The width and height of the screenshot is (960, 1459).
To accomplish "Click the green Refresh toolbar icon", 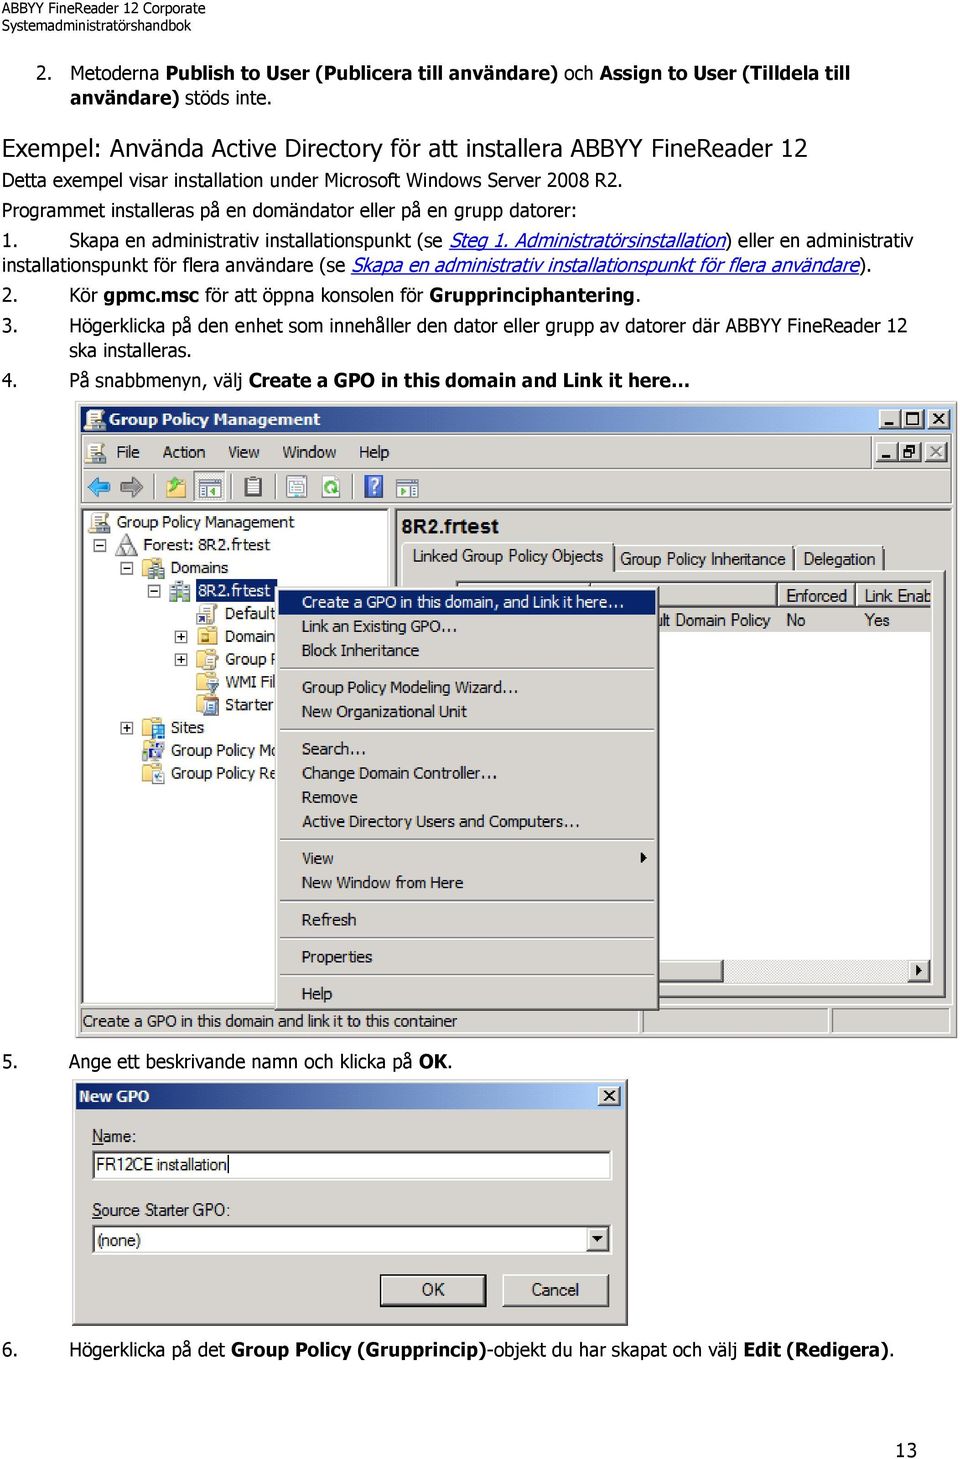I will 331,487.
